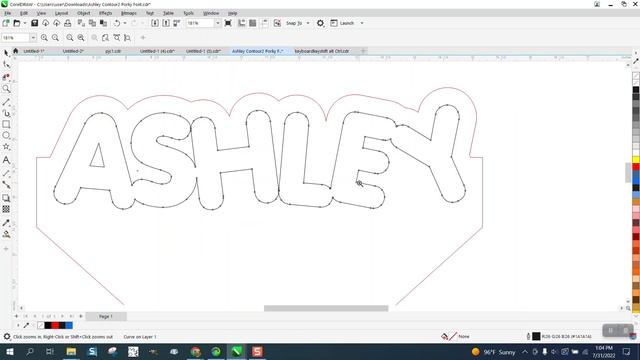Switch to the keyboardkeyshift alt Ctrl.cdr tab
Image resolution: width=640 pixels, height=360 pixels.
322,51
